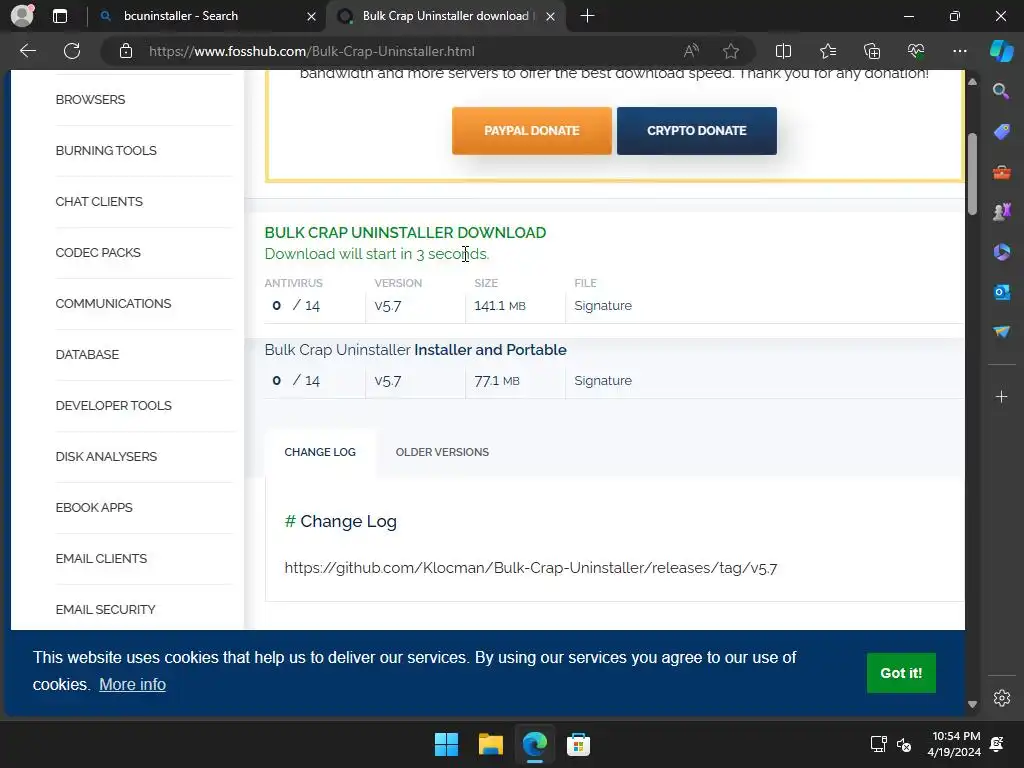
Task: Toggle split screen view icon
Action: pos(783,51)
